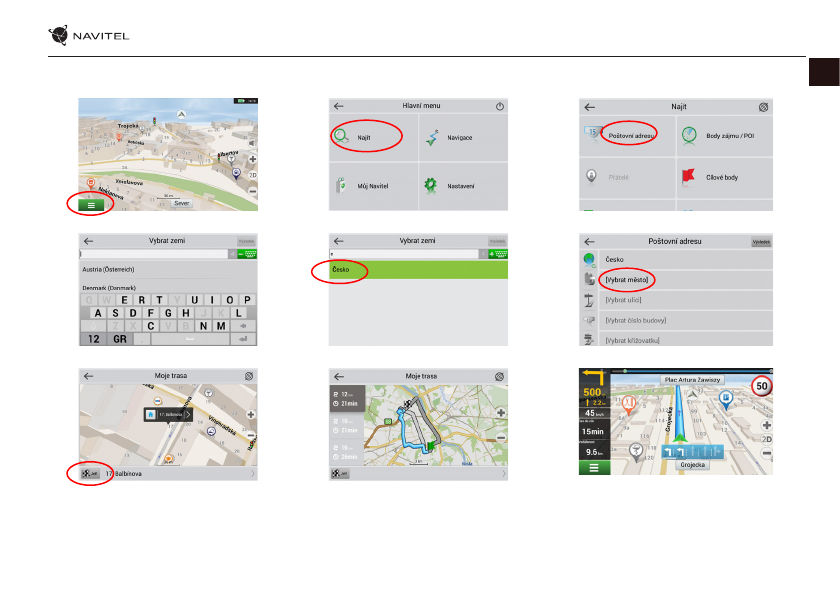Open Můj Navitel in the Hlavní menu
840x595 pixels.
pyautogui.click(x=373, y=185)
